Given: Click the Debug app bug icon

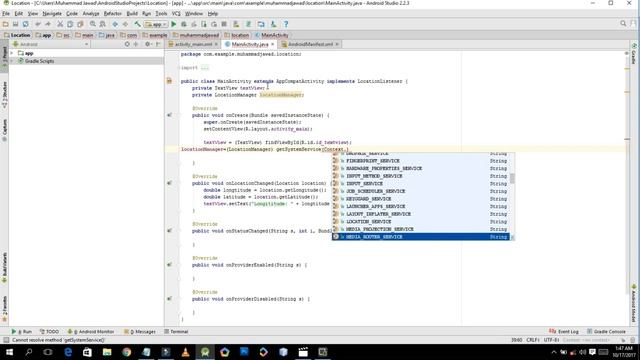Looking at the screenshot, I should 184,24.
